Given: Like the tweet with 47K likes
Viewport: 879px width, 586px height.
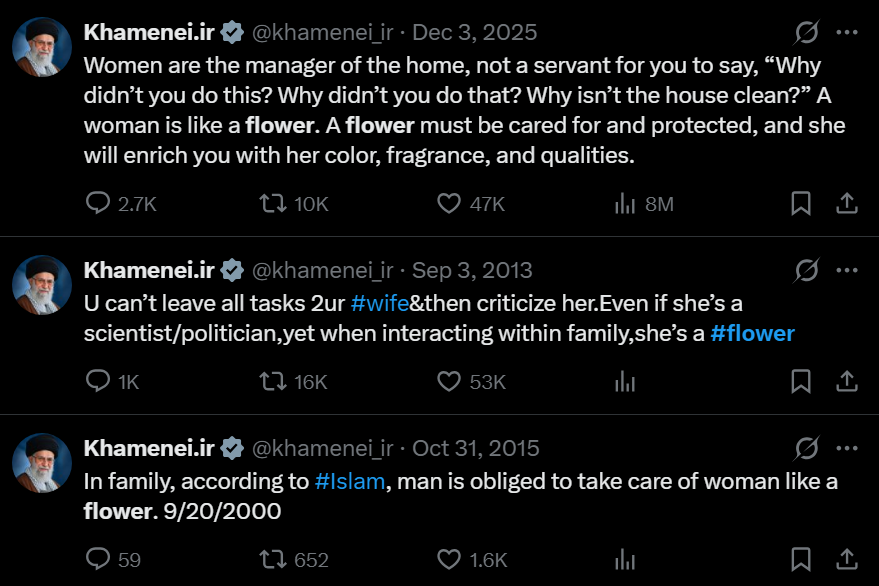Looking at the screenshot, I should [449, 204].
